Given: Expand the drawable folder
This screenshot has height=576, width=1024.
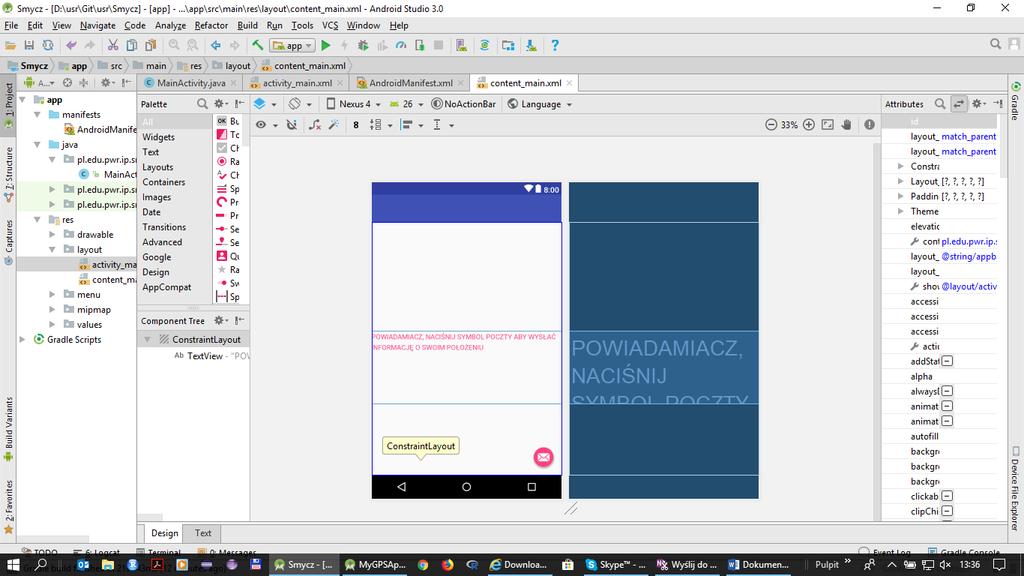Looking at the screenshot, I should pyautogui.click(x=52, y=234).
